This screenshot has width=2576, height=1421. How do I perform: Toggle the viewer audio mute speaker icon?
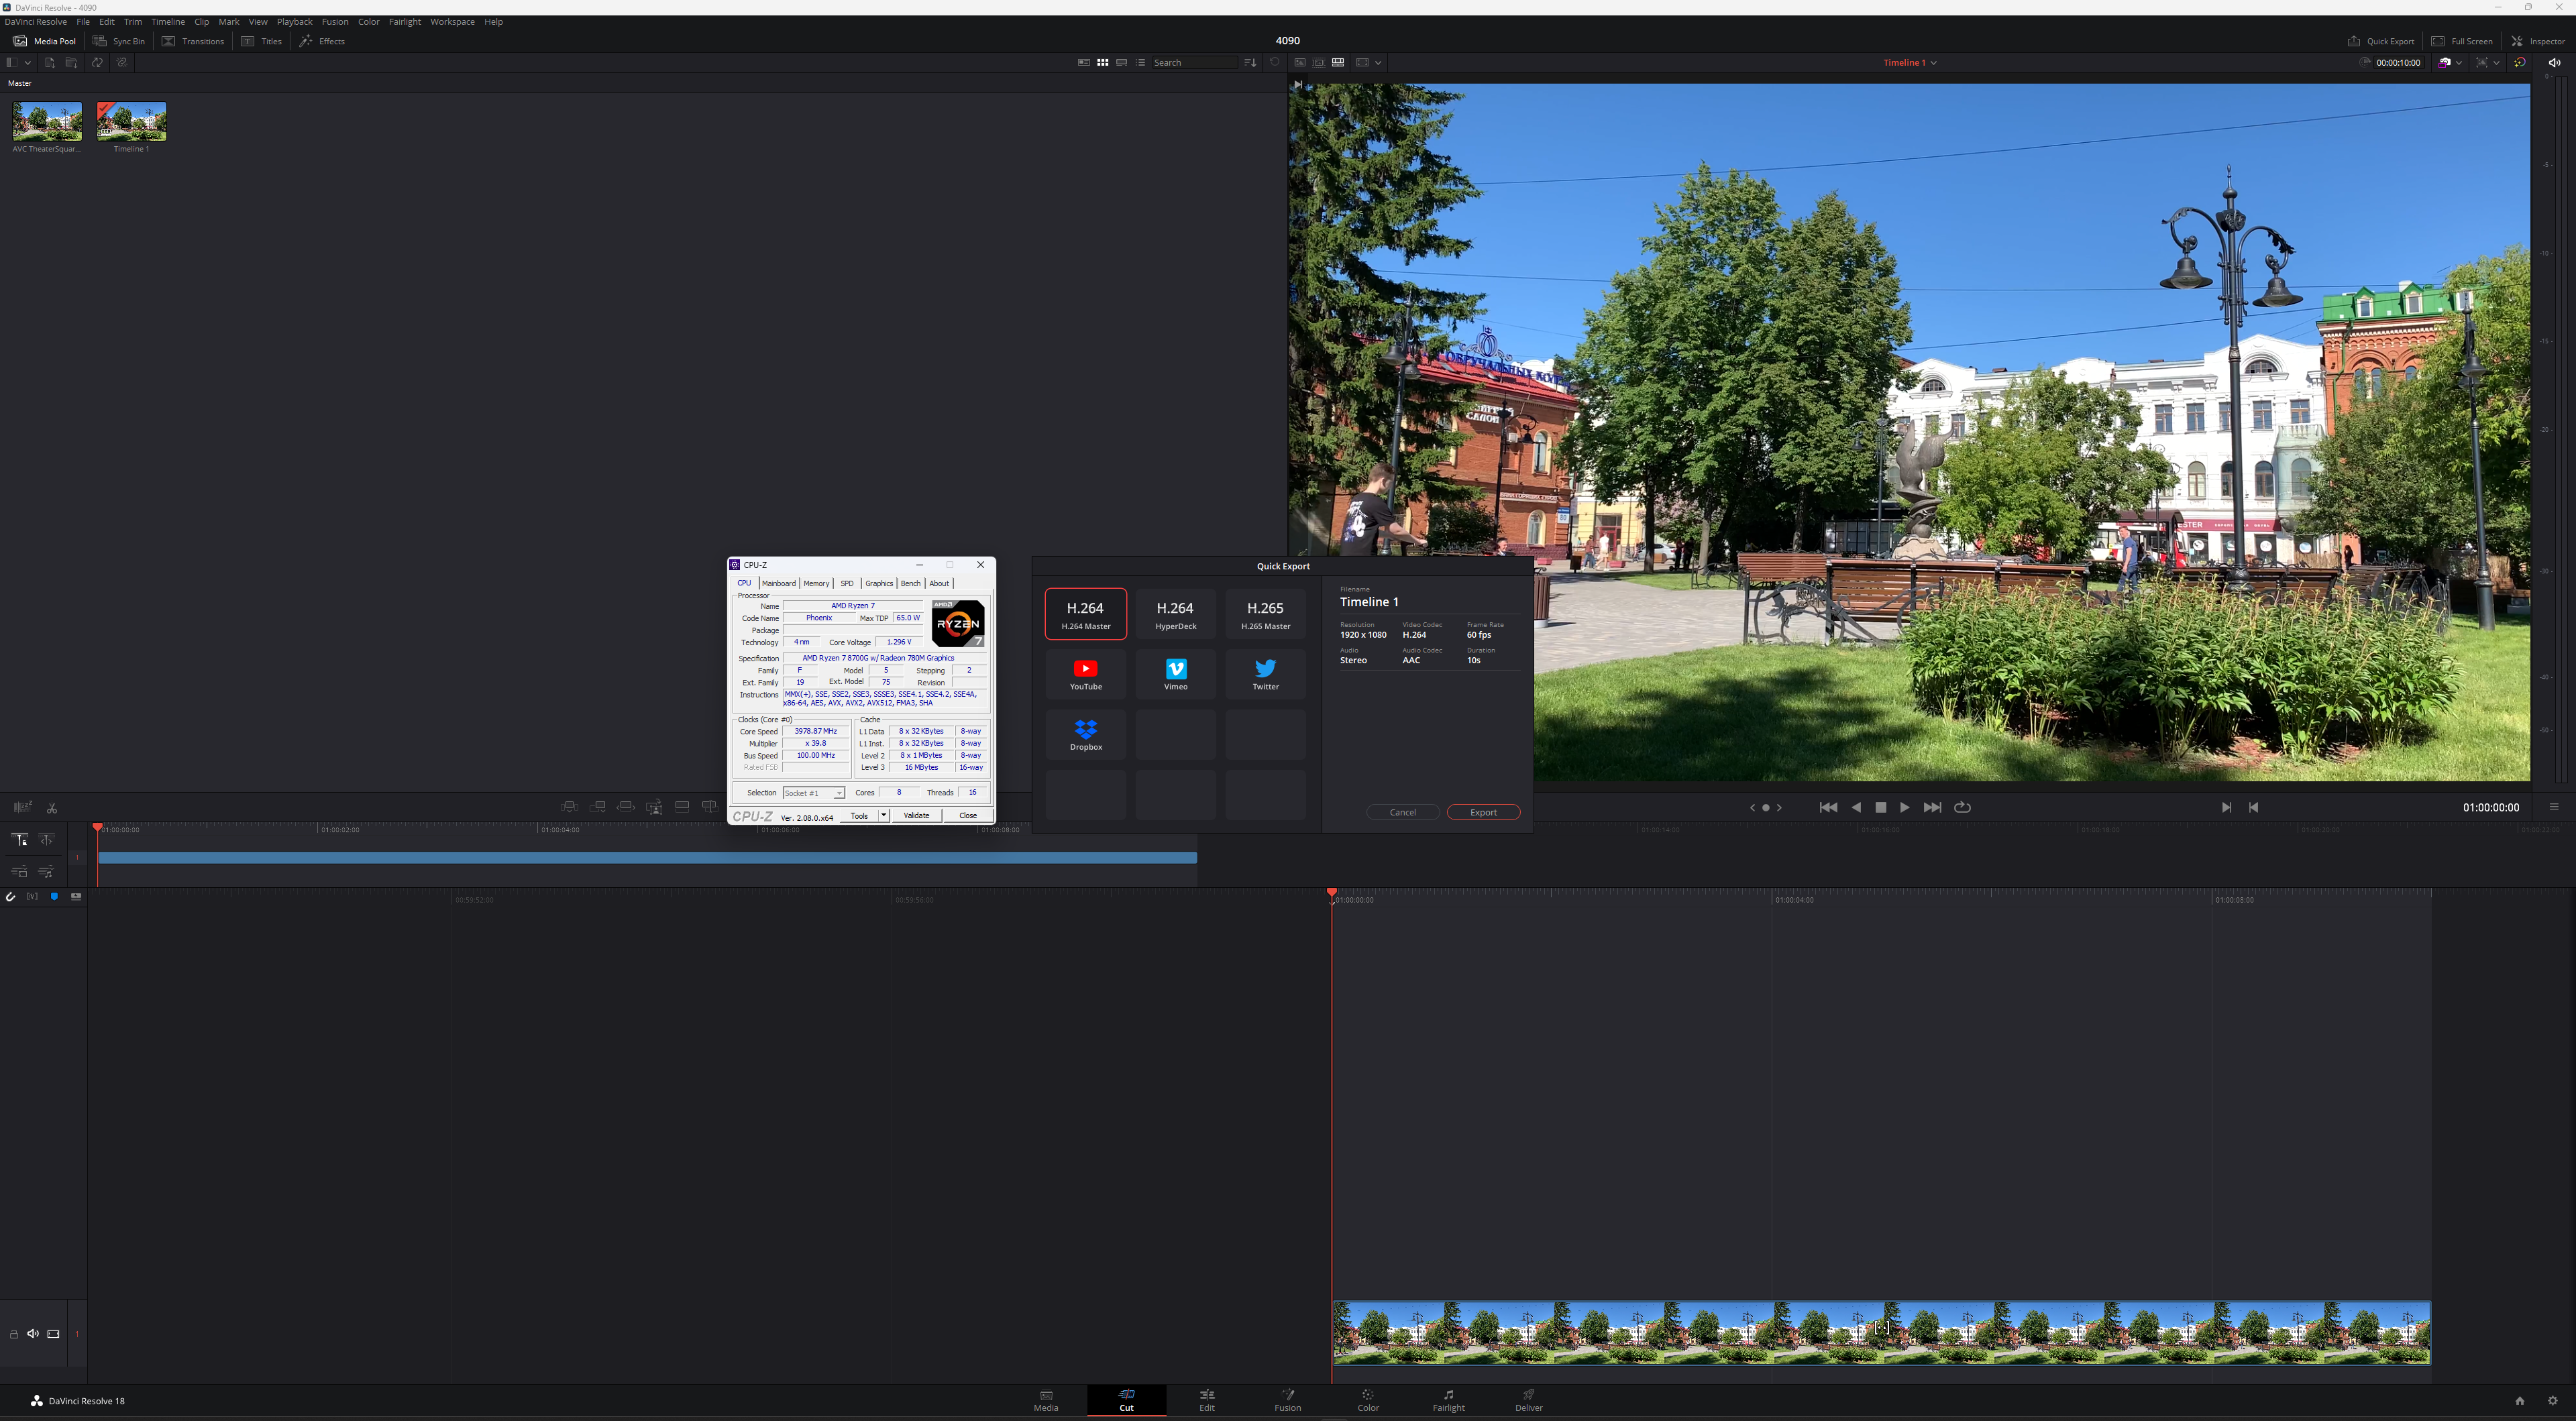[x=2554, y=62]
